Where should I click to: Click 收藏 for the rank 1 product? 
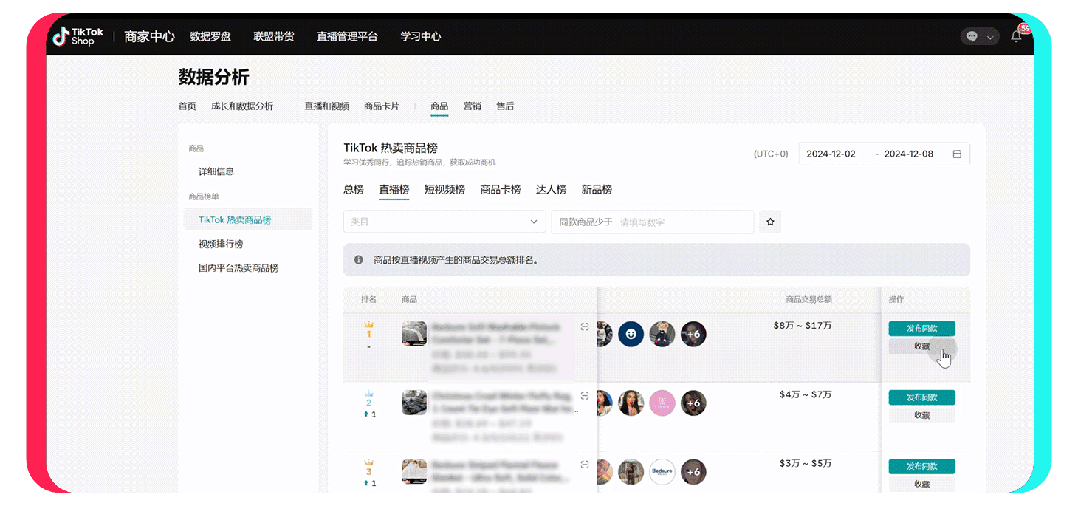(921, 346)
